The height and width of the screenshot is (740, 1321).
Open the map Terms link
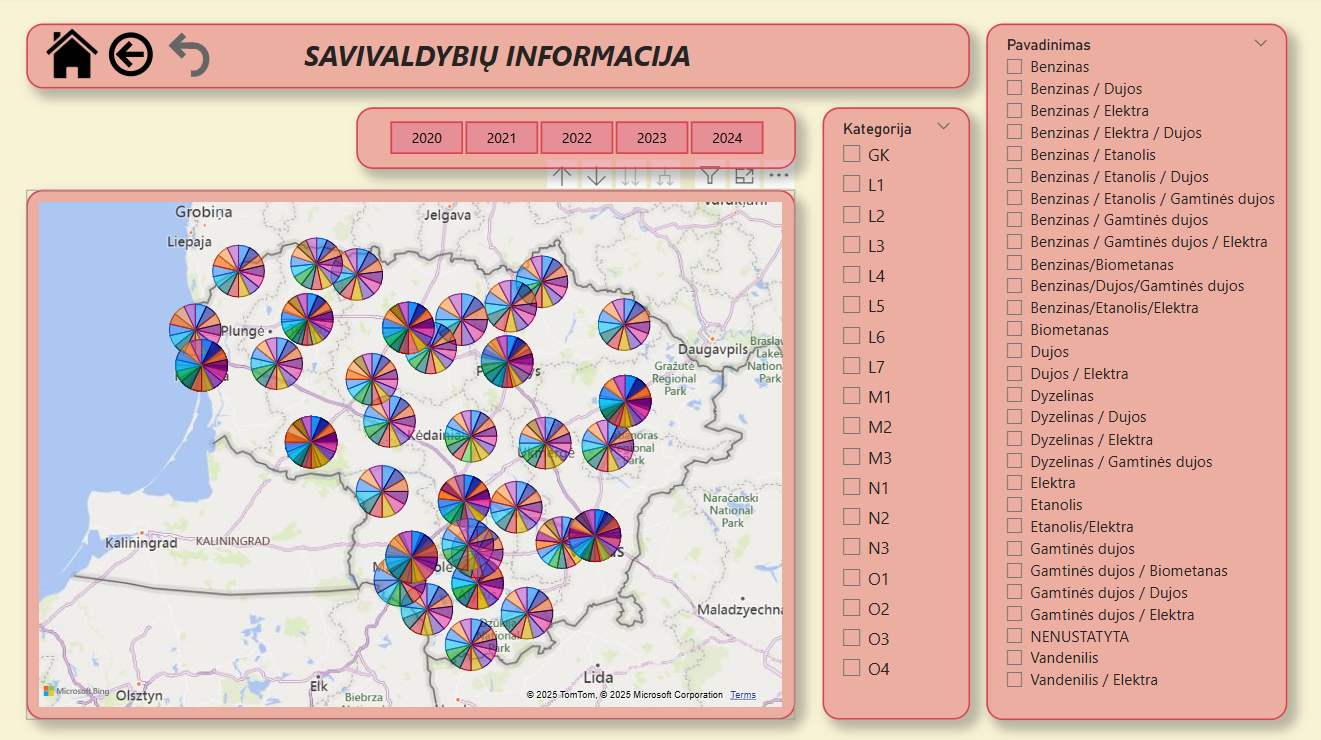[743, 695]
